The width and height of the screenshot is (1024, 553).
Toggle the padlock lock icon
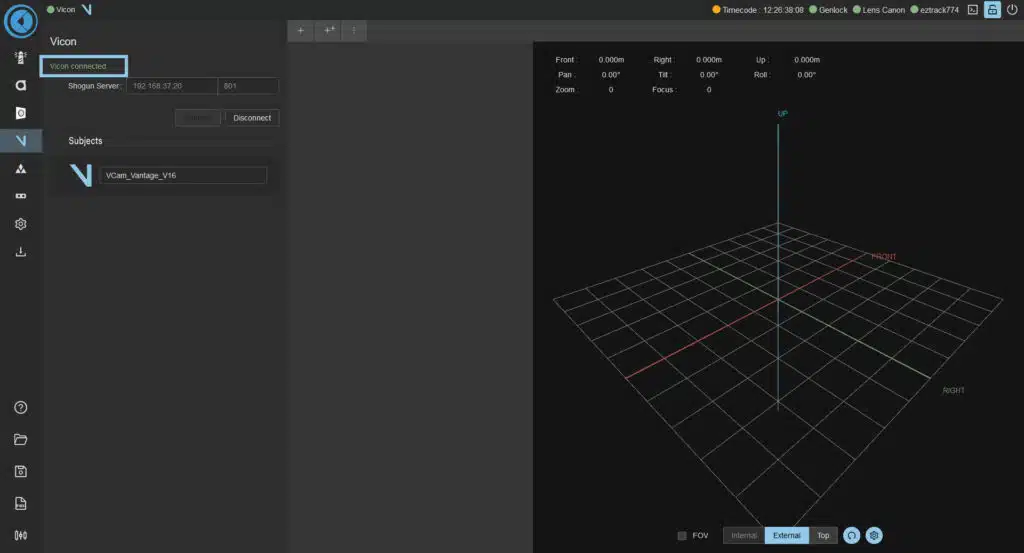coord(992,10)
